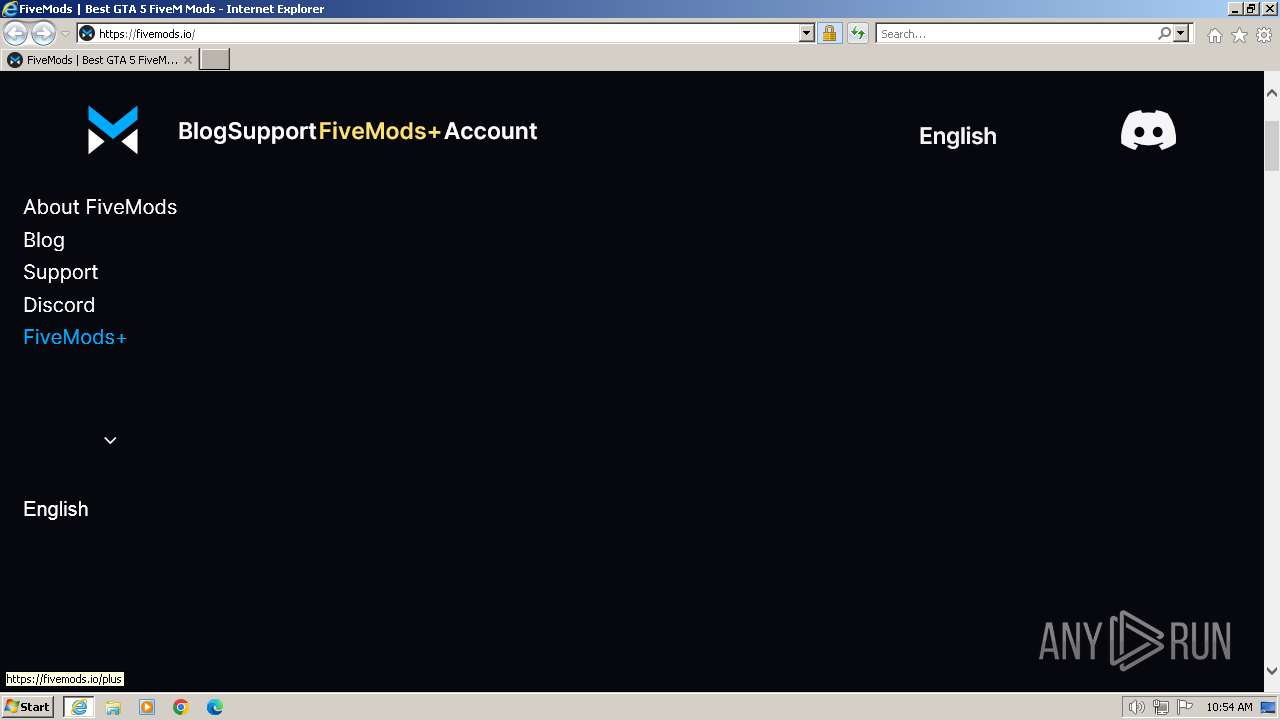Open browser Tools gear icon

[x=1264, y=35]
